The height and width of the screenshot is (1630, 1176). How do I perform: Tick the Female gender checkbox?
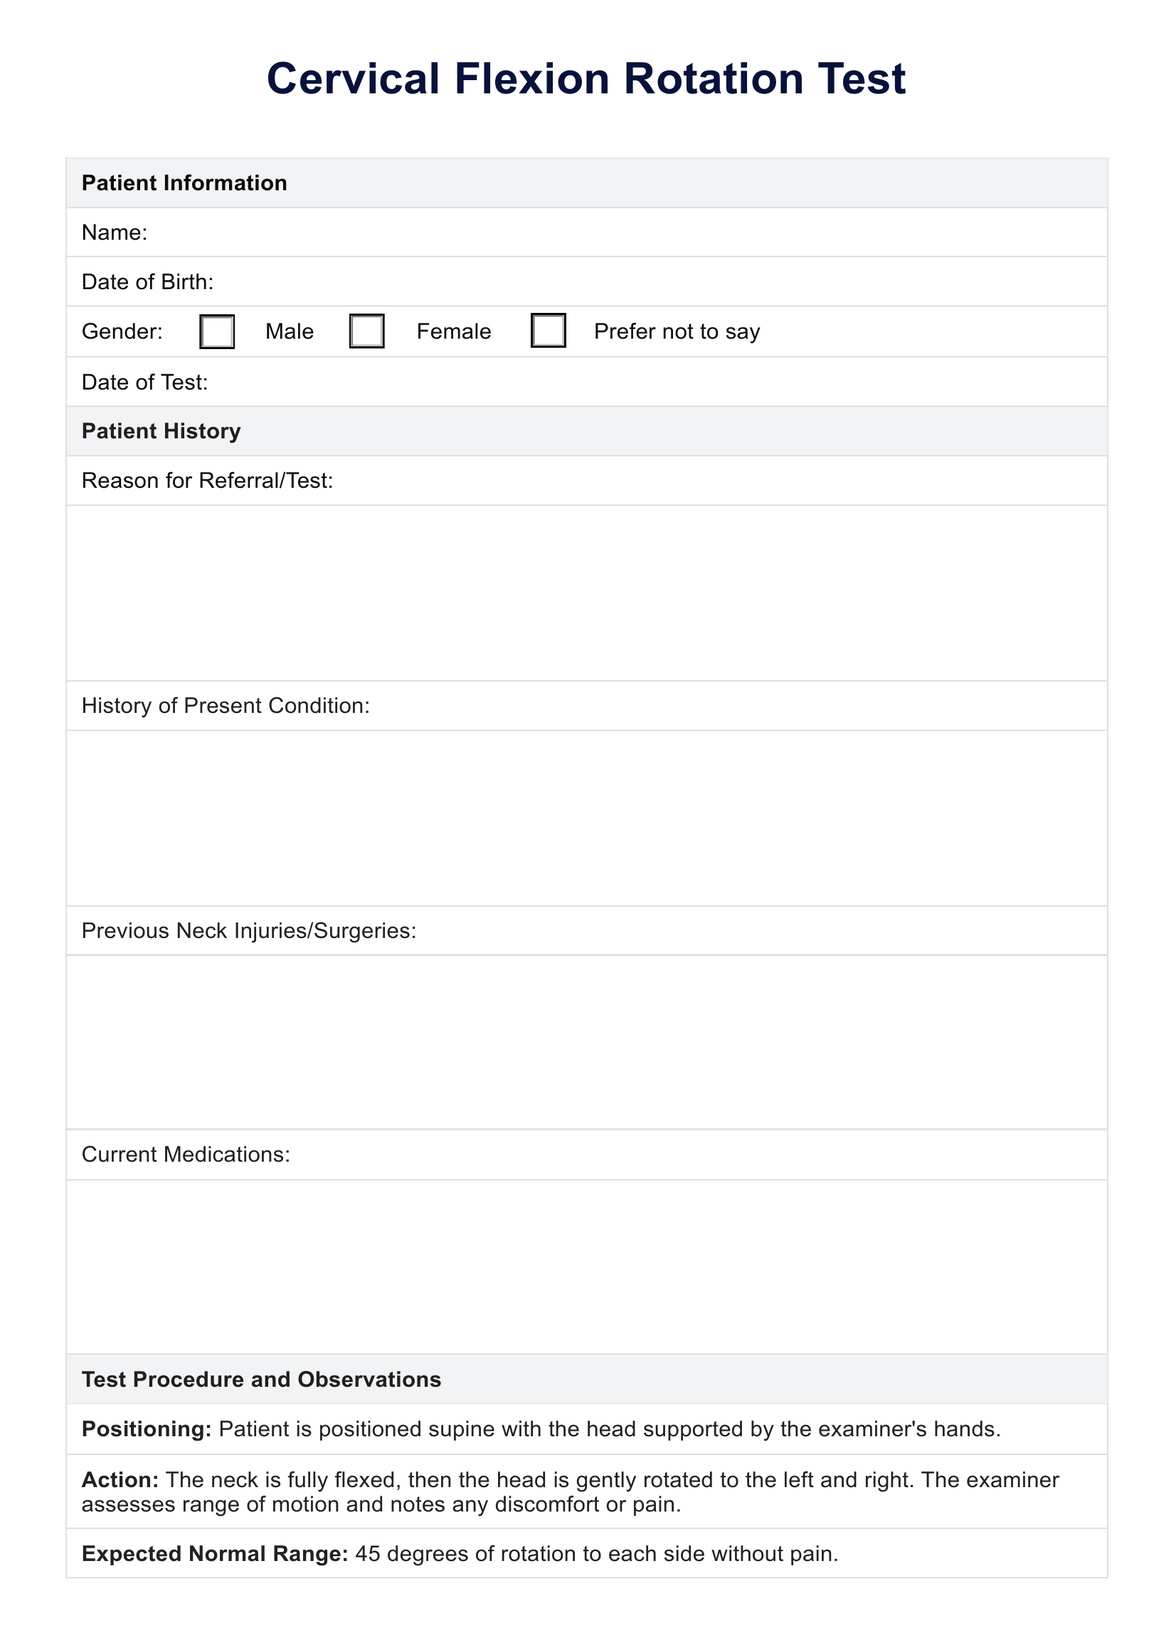click(x=367, y=332)
